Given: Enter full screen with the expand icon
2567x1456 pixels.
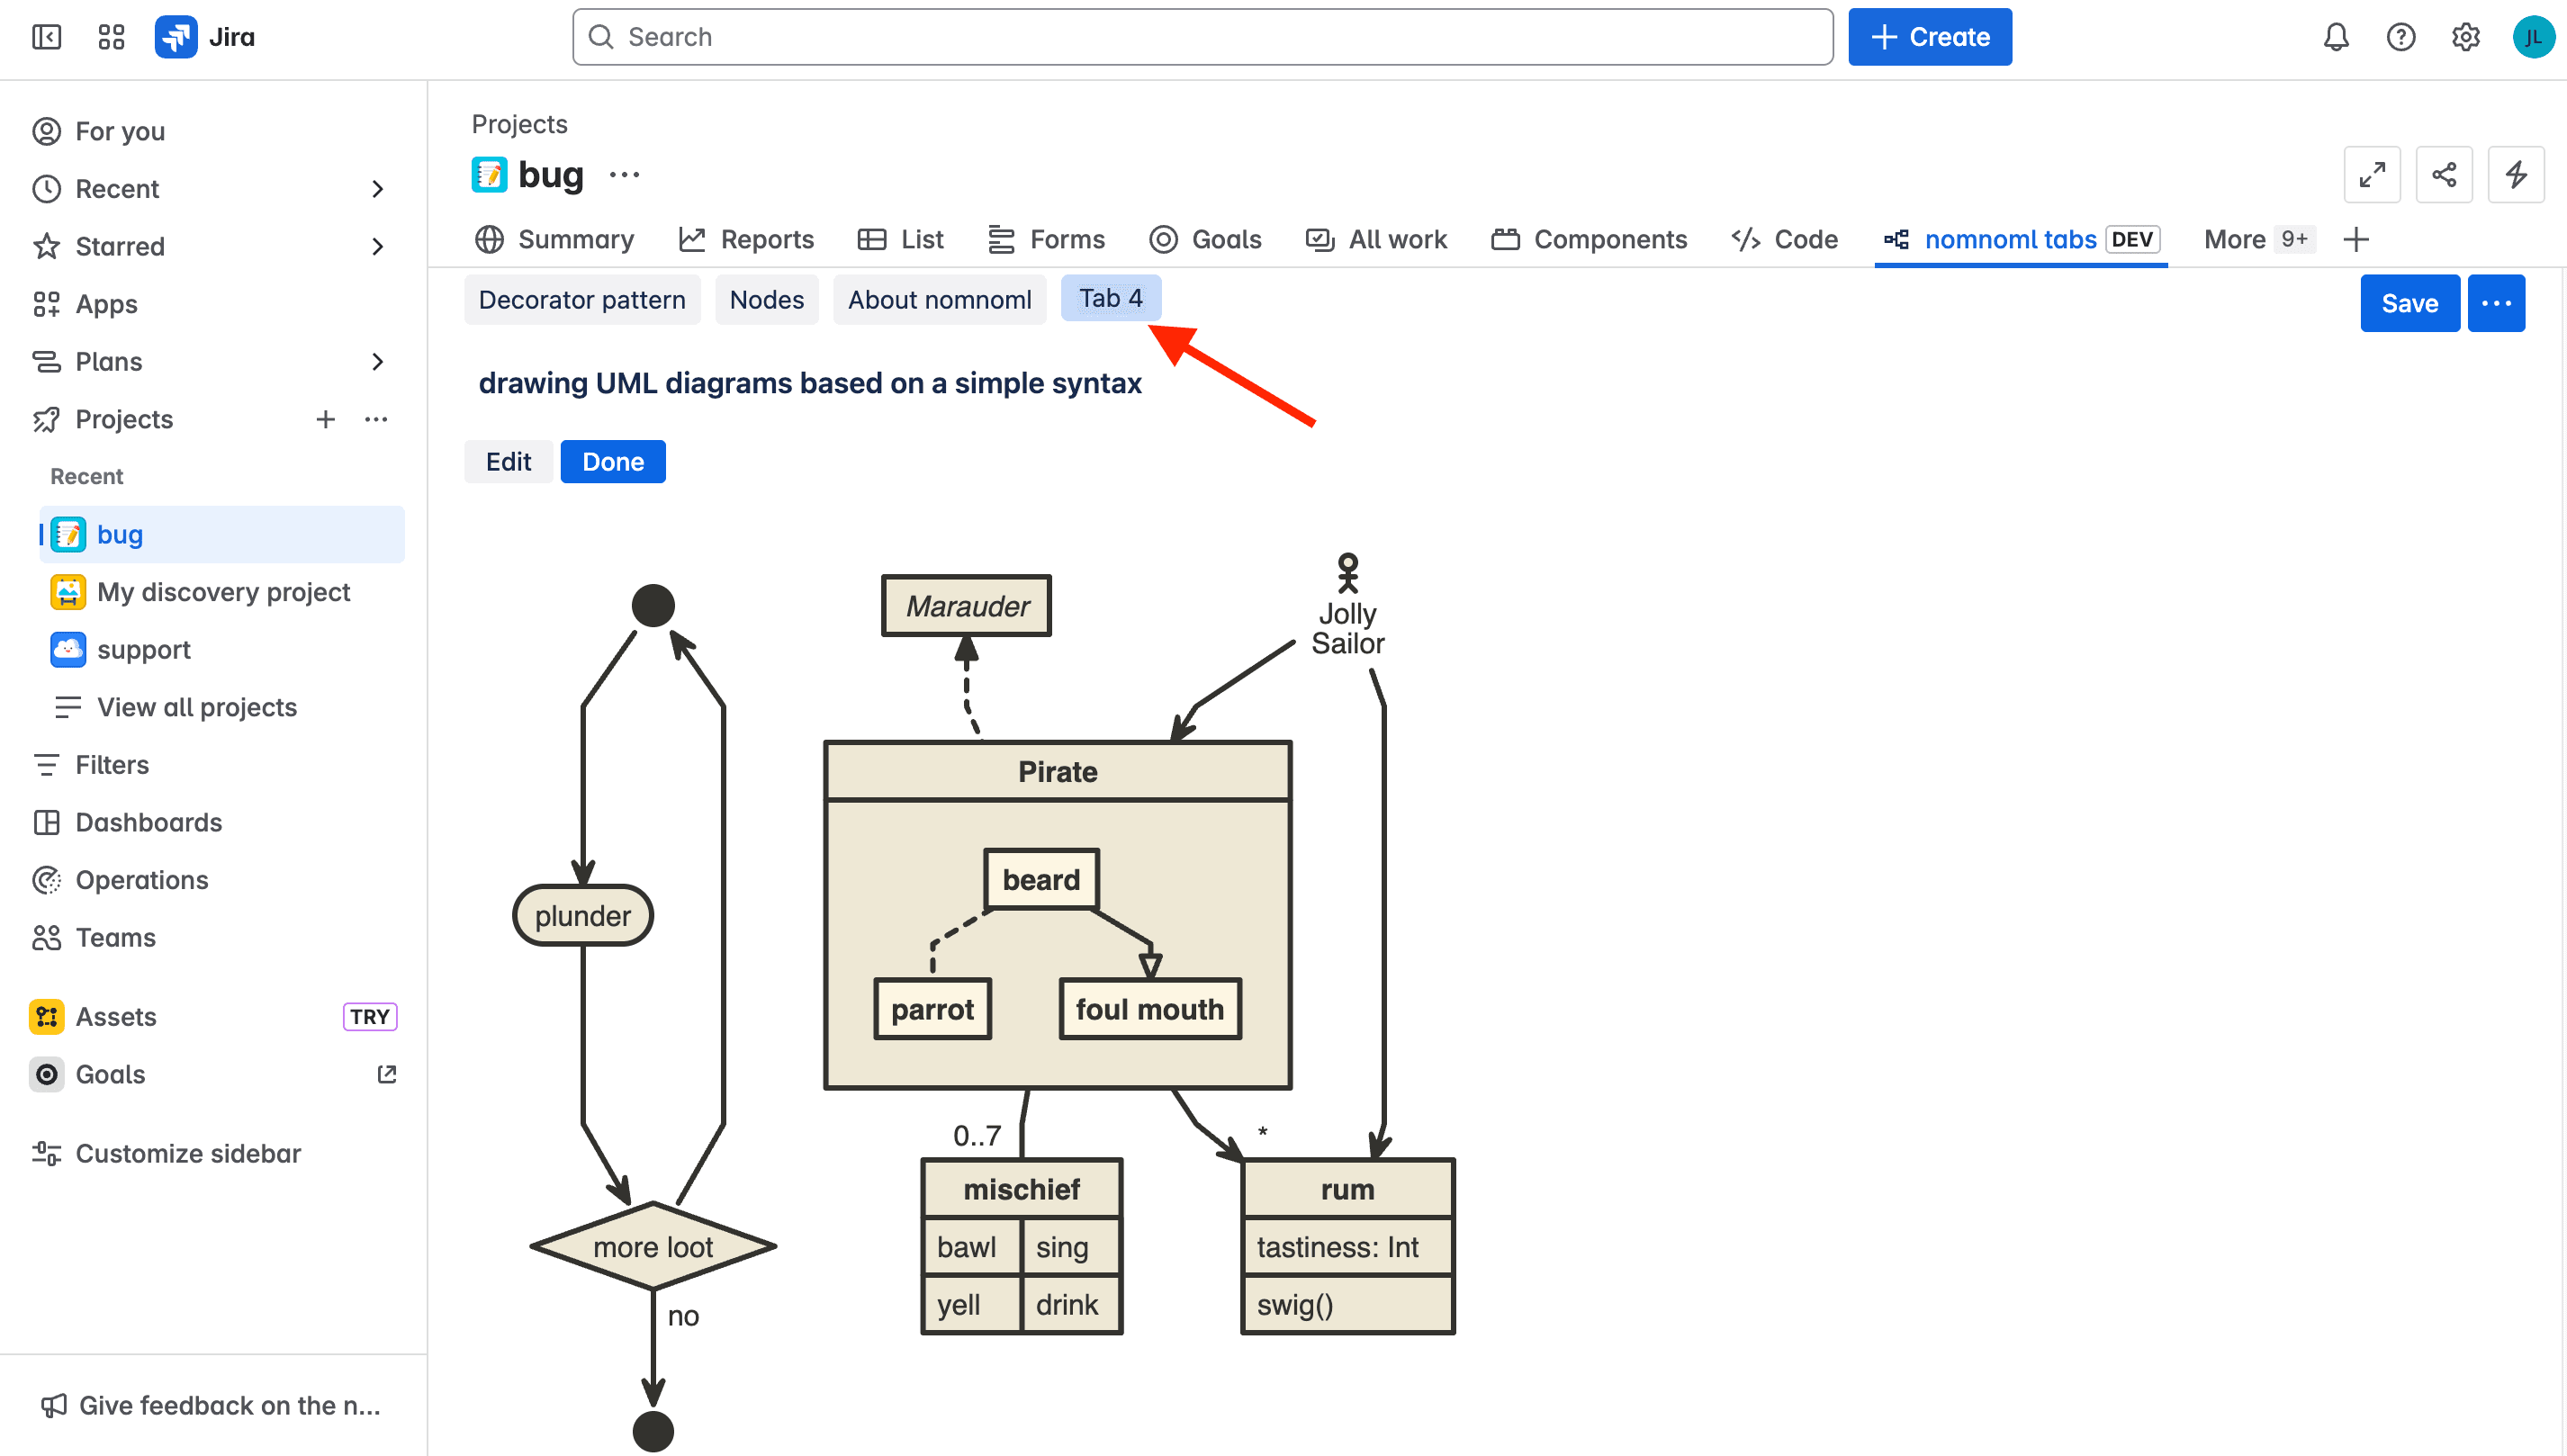Looking at the screenshot, I should (x=2372, y=175).
